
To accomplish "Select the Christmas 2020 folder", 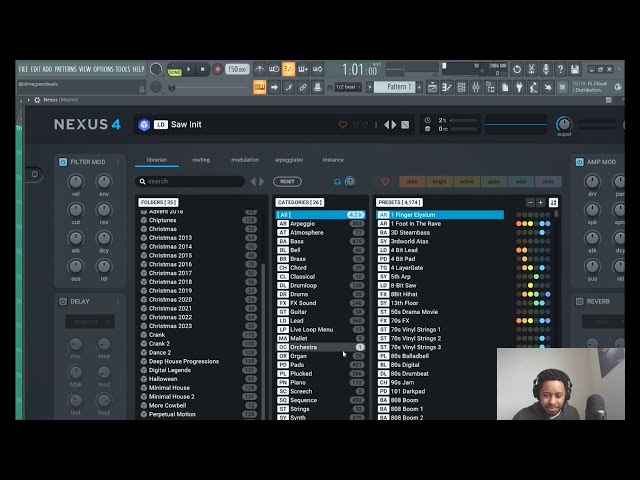I will click(x=198, y=300).
